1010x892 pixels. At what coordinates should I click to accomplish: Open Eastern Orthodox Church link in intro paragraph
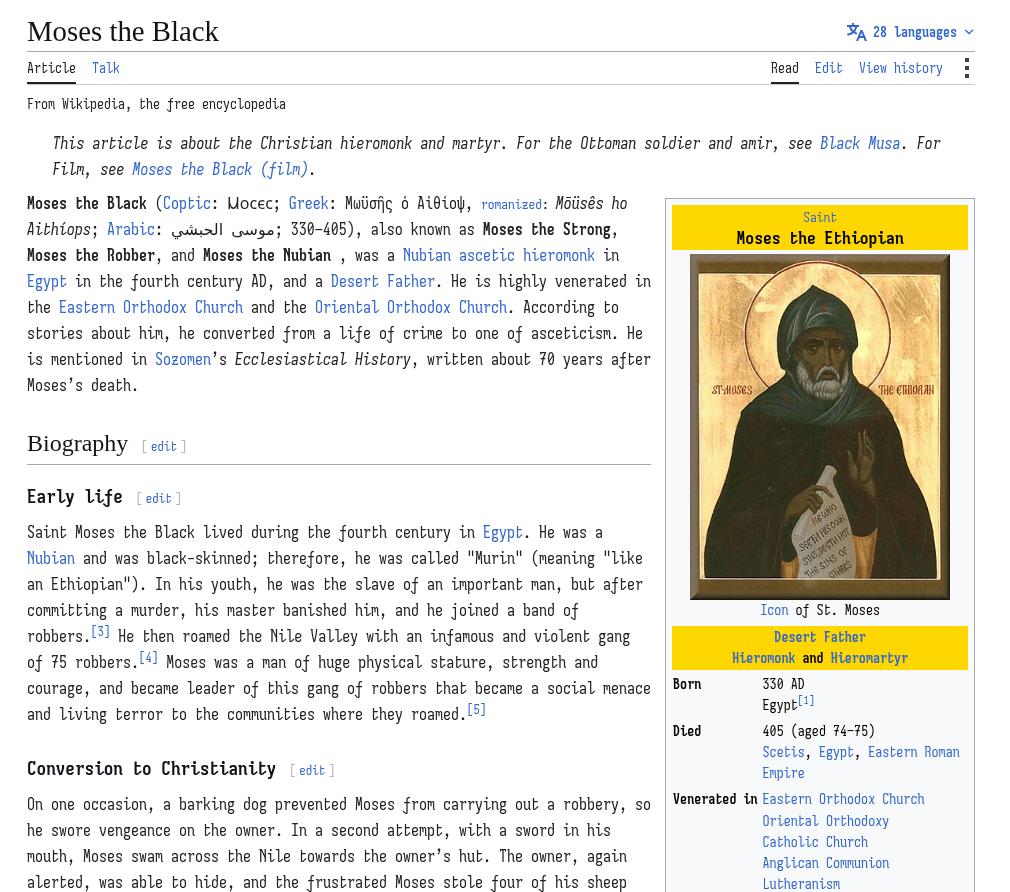pyautogui.click(x=151, y=307)
